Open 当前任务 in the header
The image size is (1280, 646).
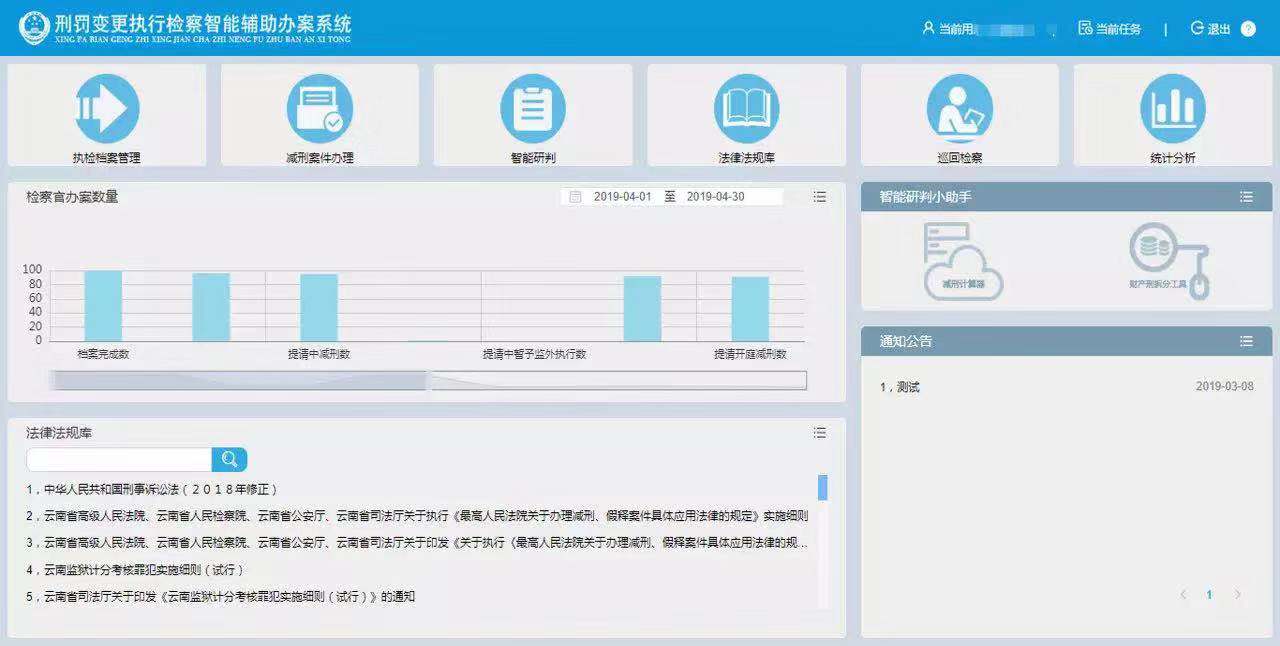(x=1109, y=29)
